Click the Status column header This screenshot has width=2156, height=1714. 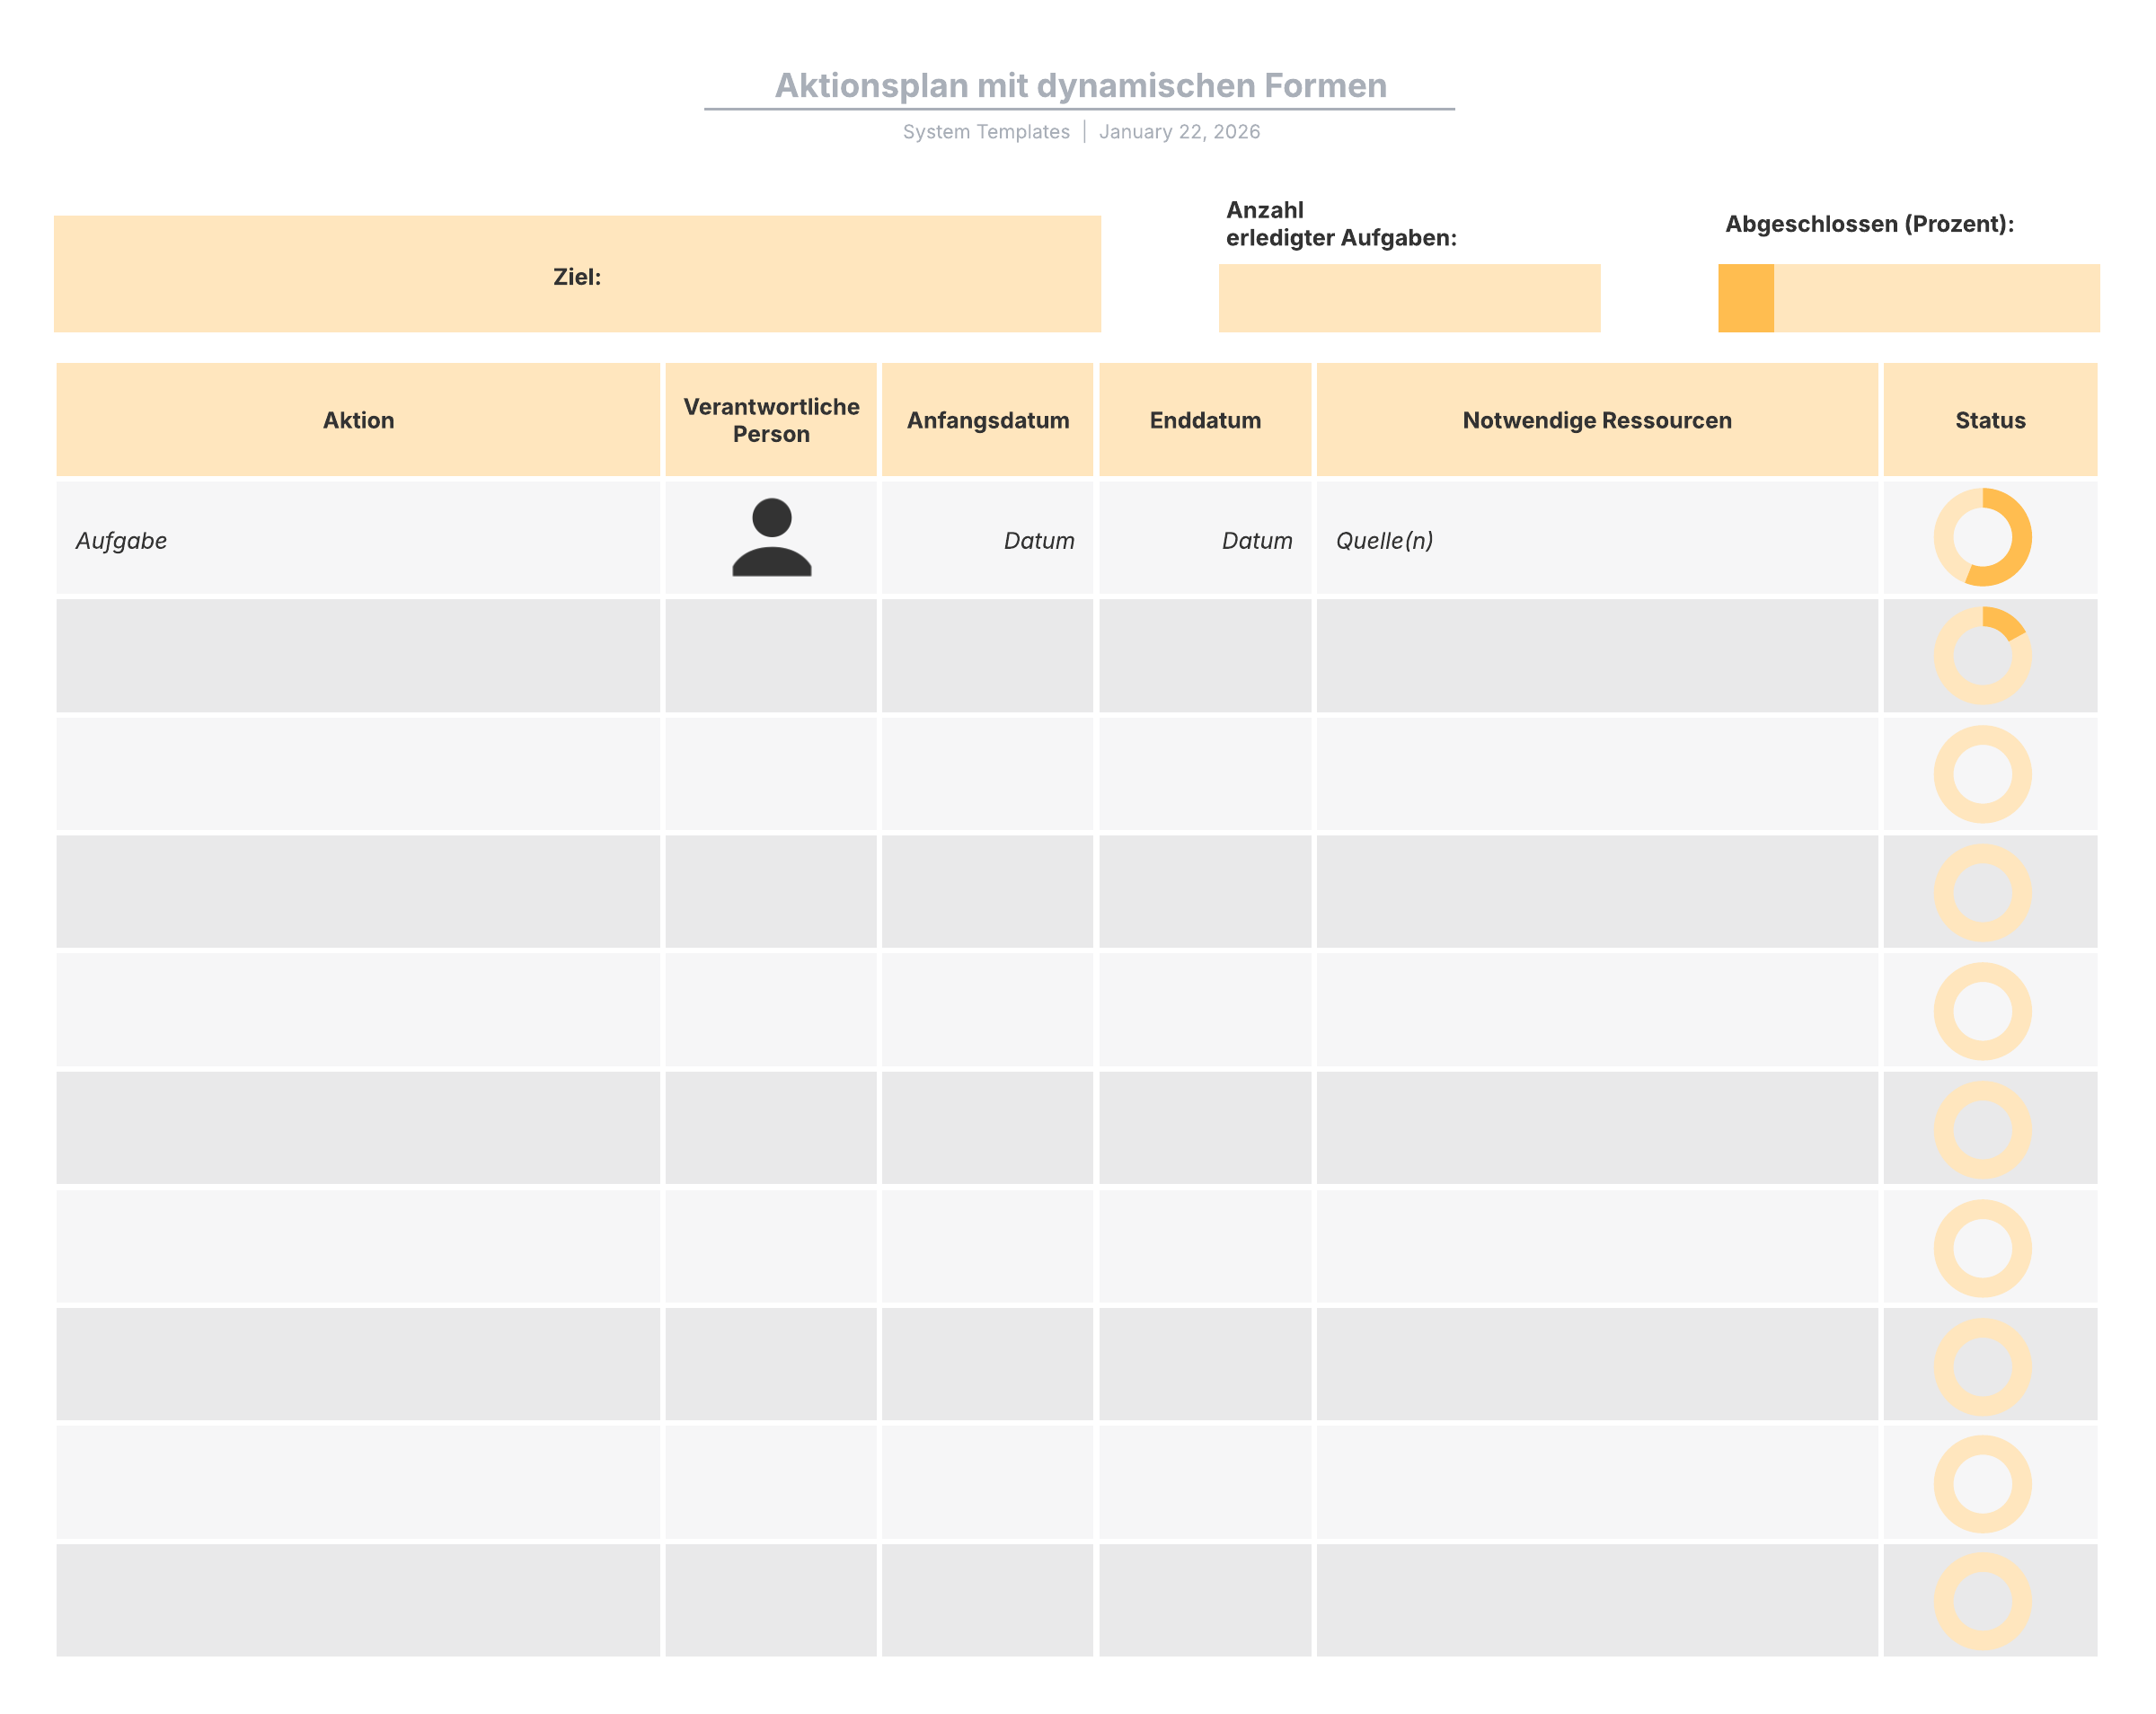click(1990, 420)
